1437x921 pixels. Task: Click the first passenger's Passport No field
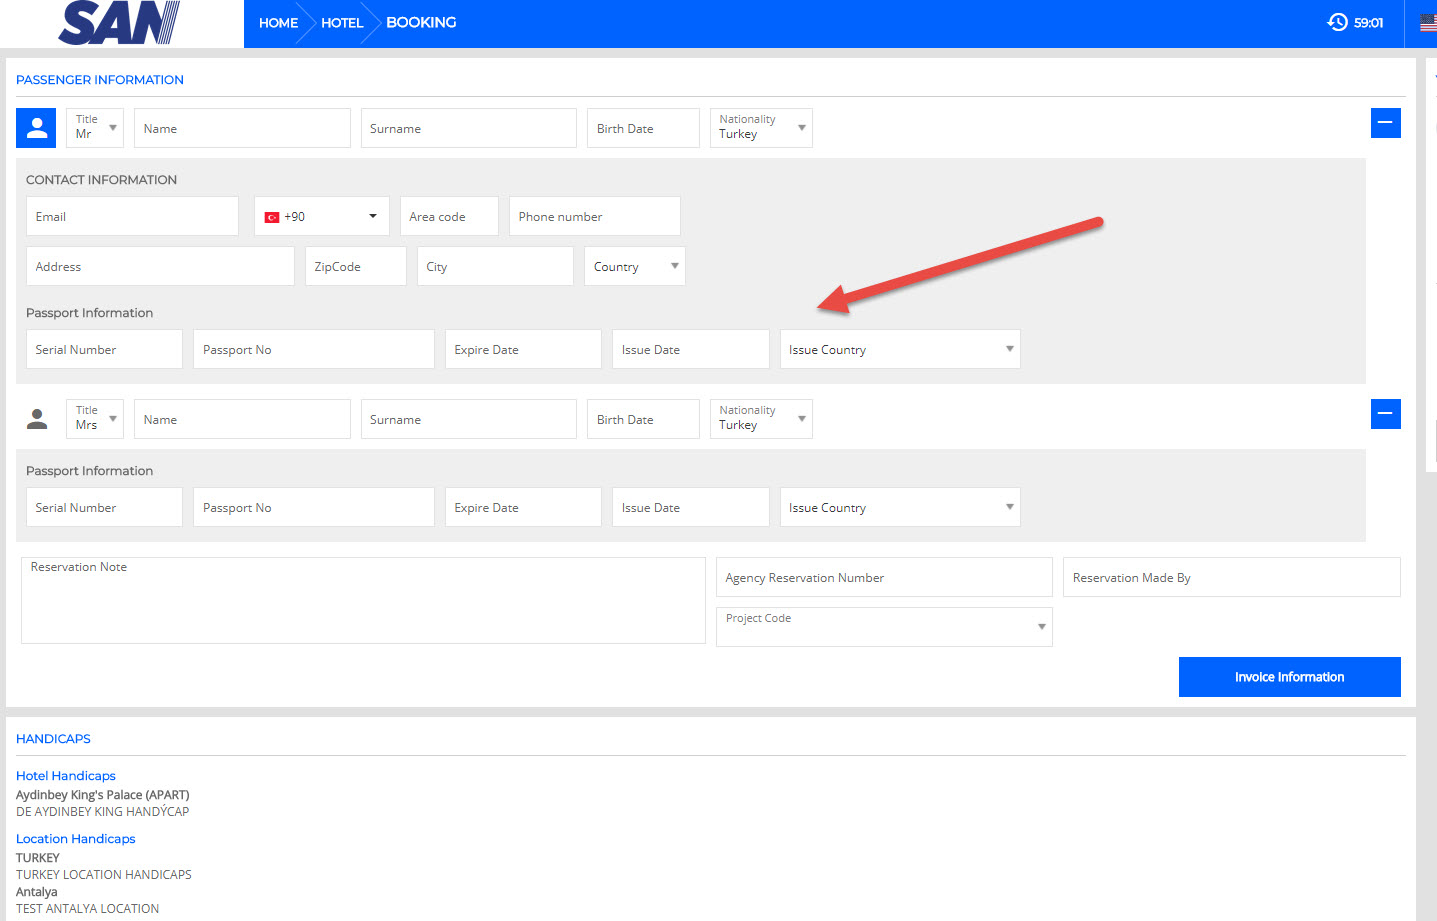click(314, 349)
